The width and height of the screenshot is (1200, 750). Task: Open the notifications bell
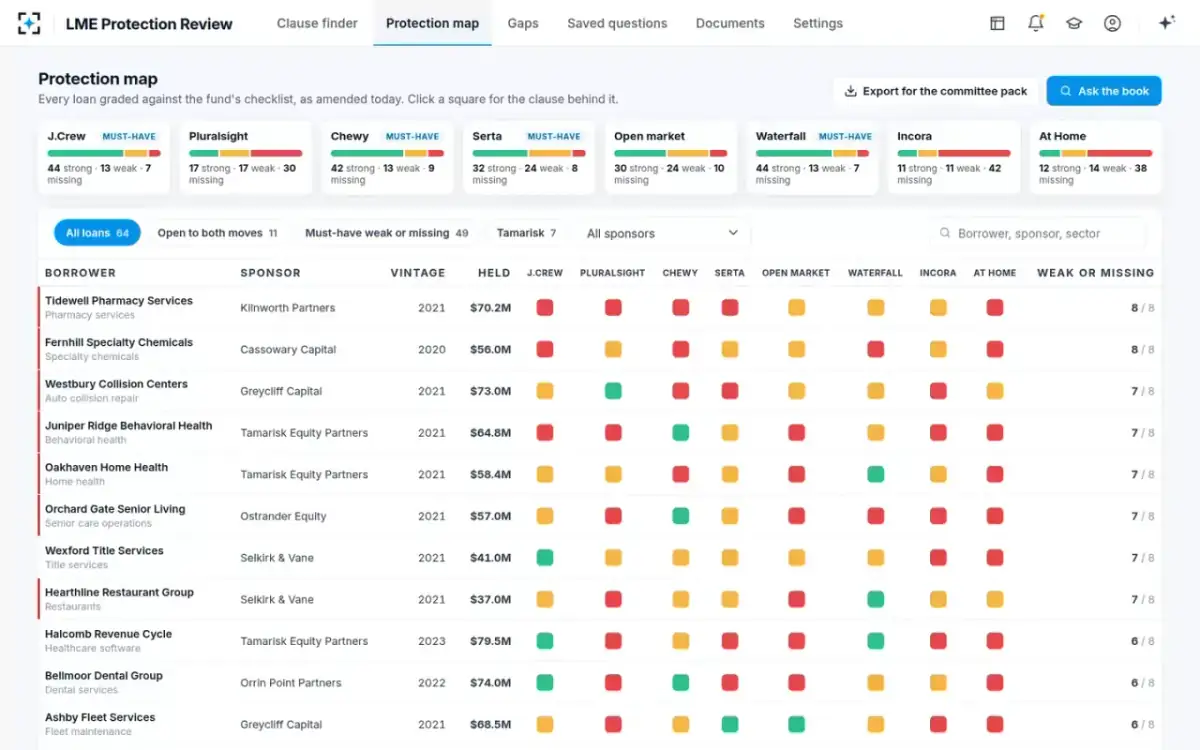1036,23
